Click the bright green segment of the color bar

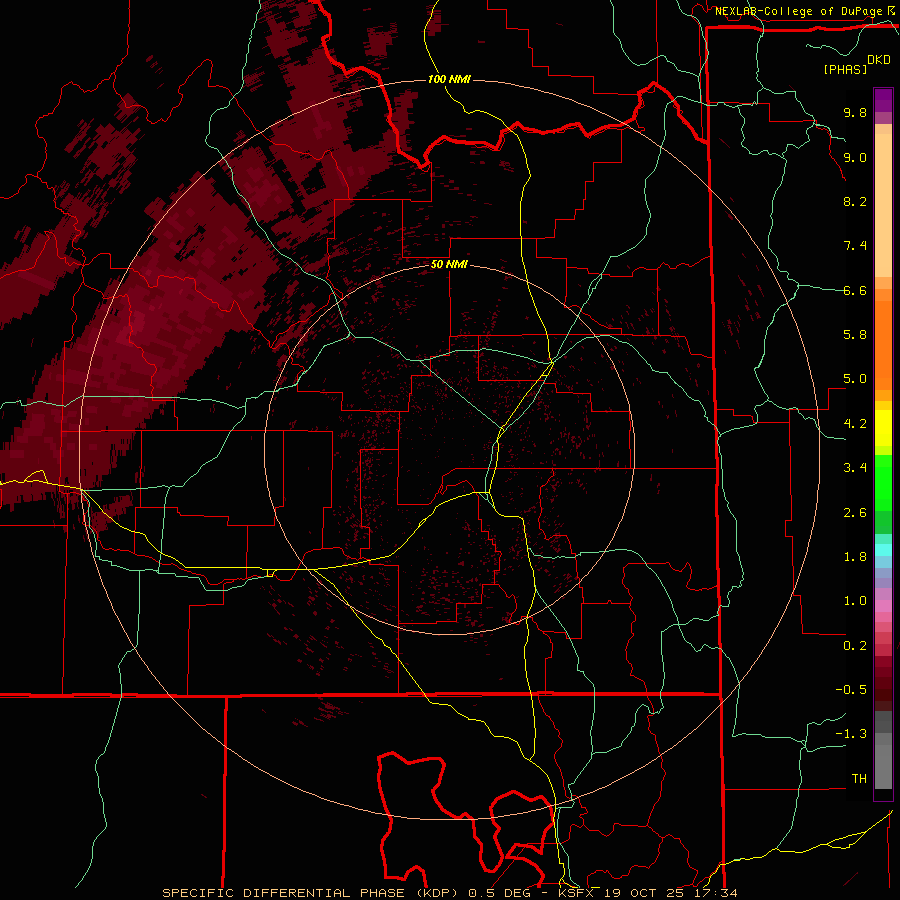(x=883, y=482)
